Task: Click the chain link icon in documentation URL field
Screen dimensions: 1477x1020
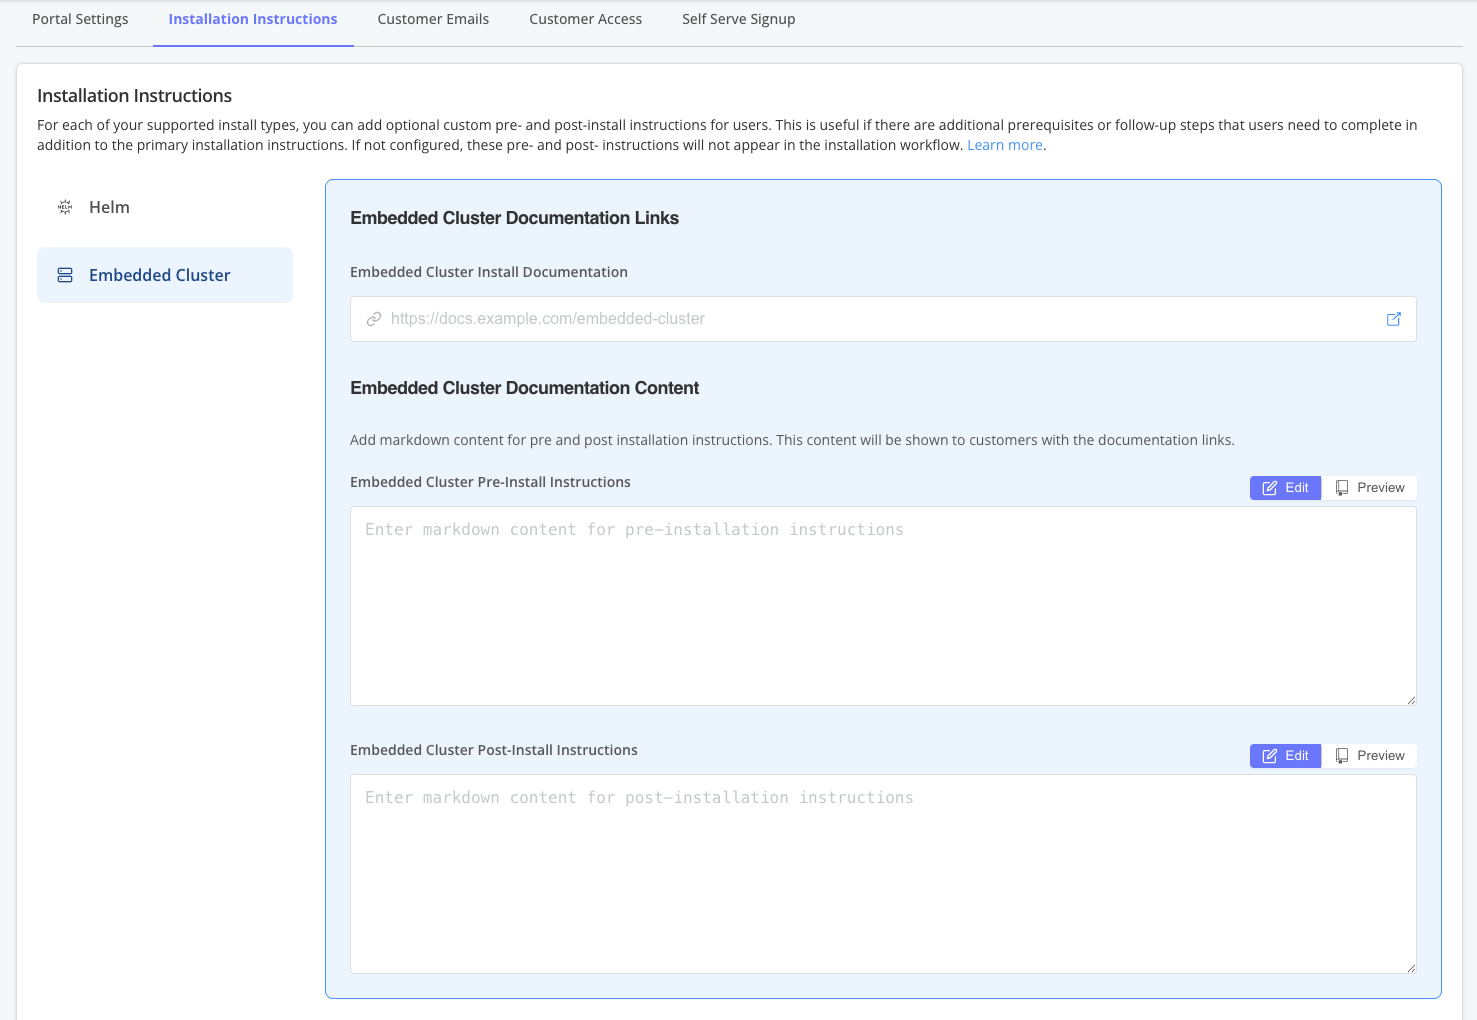Action: pos(374,318)
